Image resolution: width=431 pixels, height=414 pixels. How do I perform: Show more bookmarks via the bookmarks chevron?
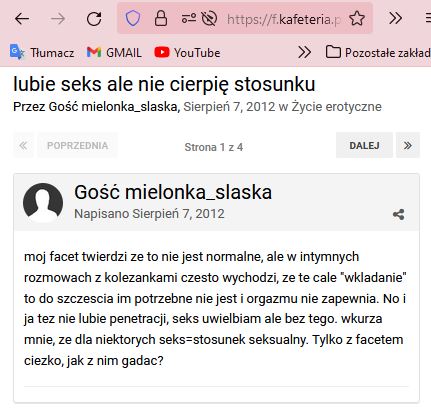point(305,52)
